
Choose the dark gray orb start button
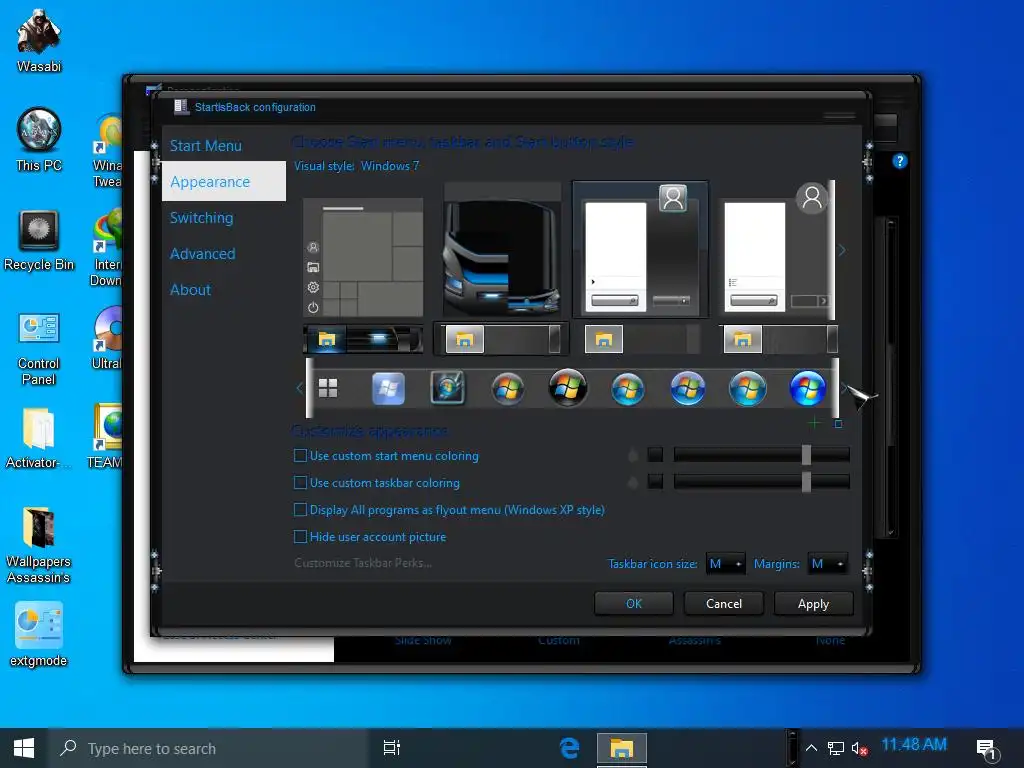click(507, 389)
